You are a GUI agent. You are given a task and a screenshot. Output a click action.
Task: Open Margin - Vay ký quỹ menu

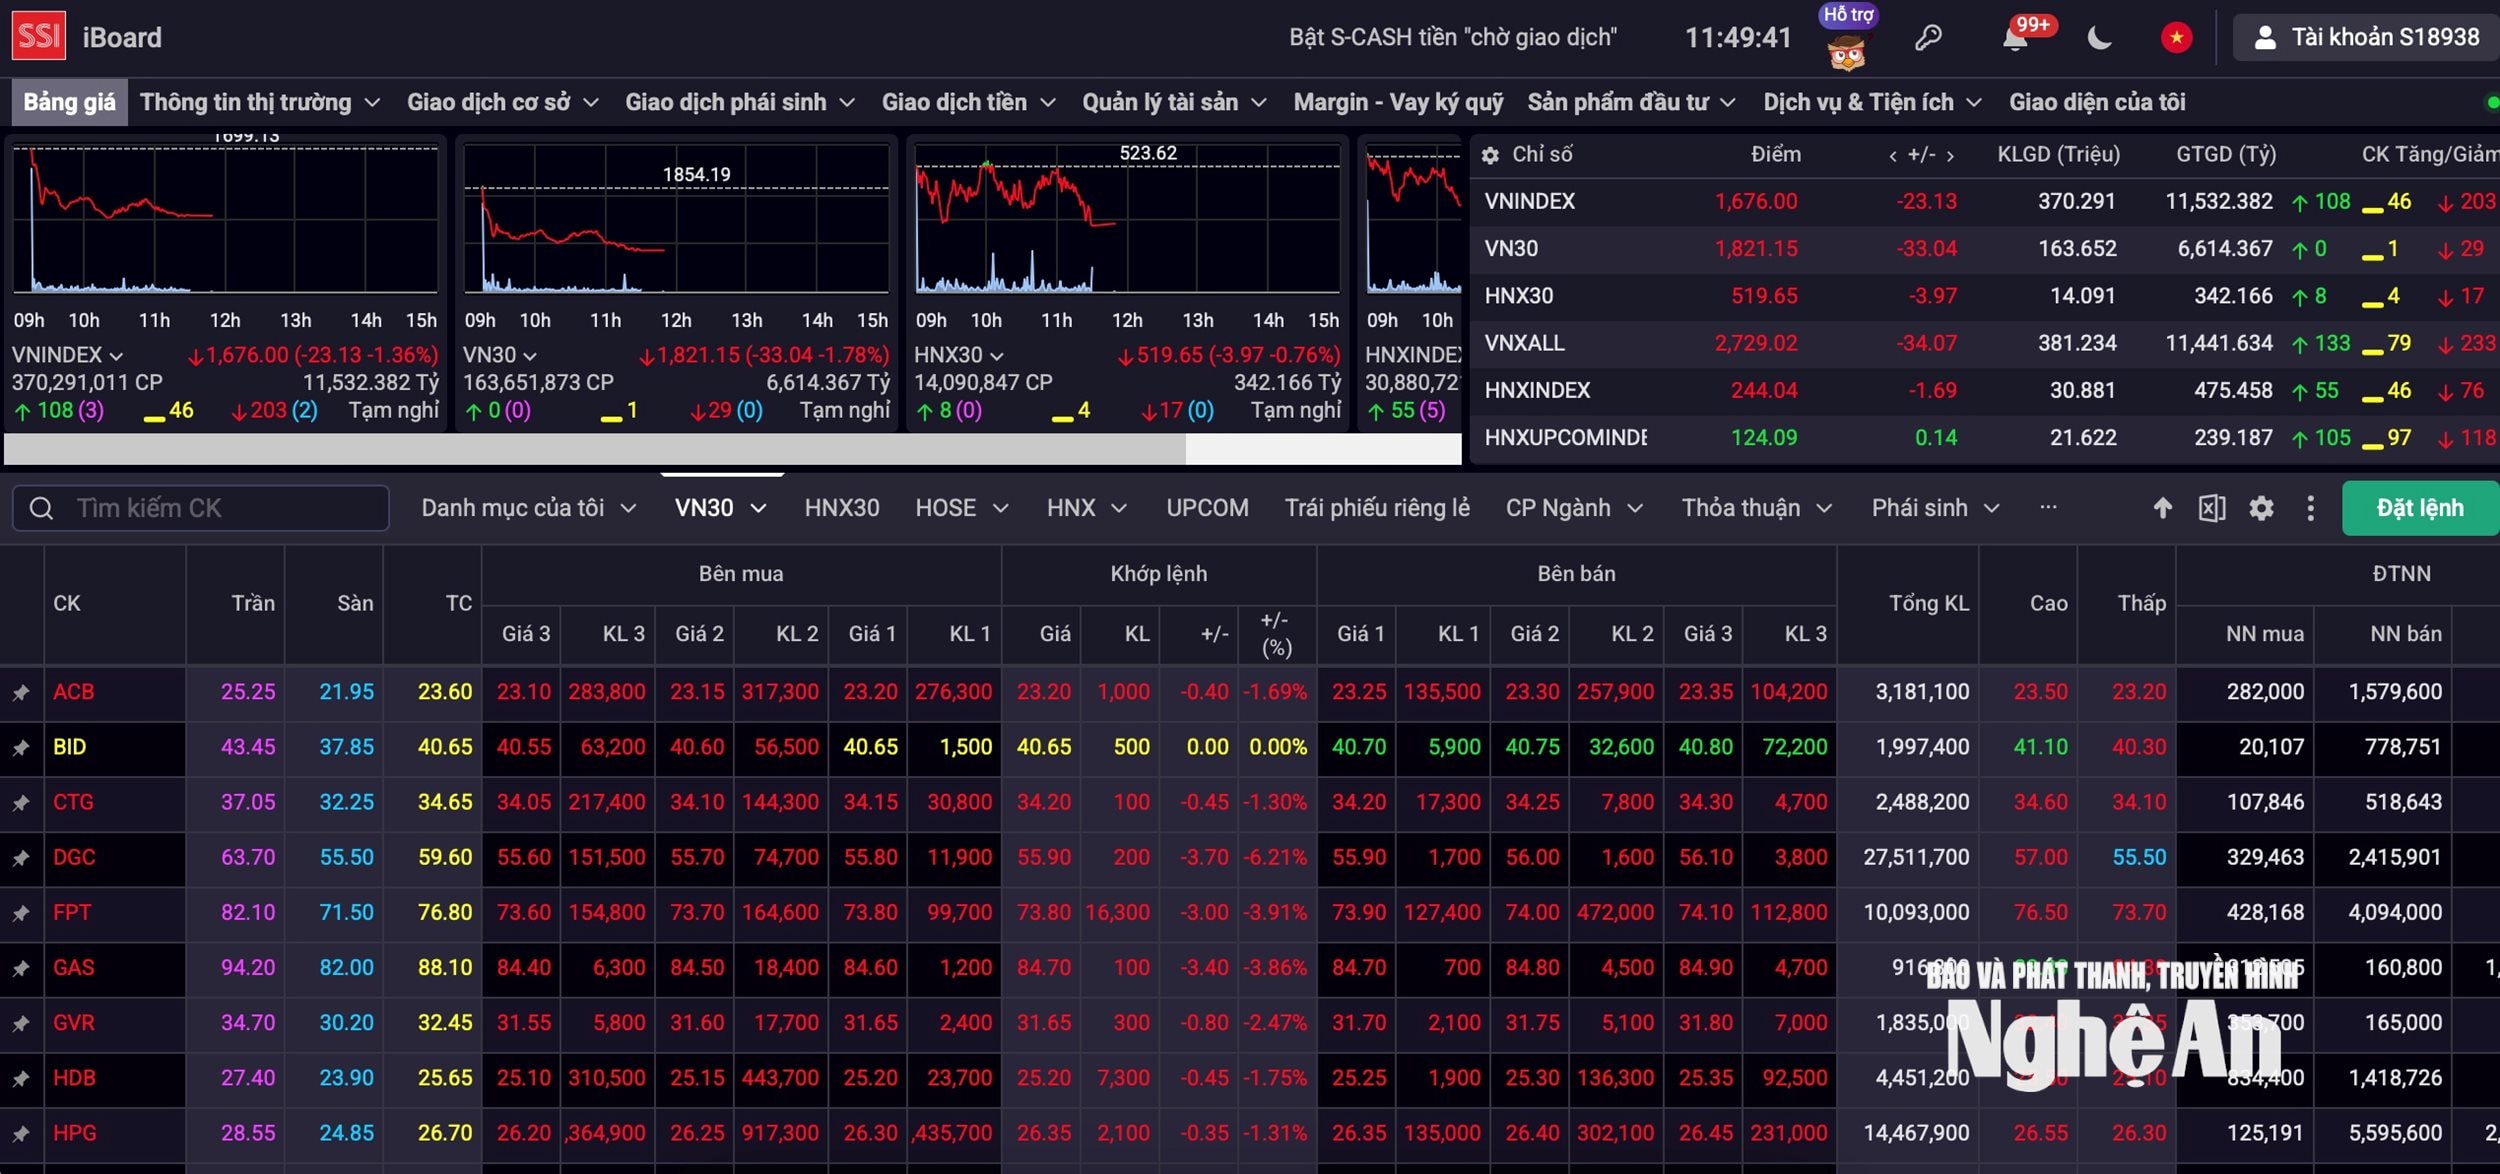click(x=1398, y=102)
